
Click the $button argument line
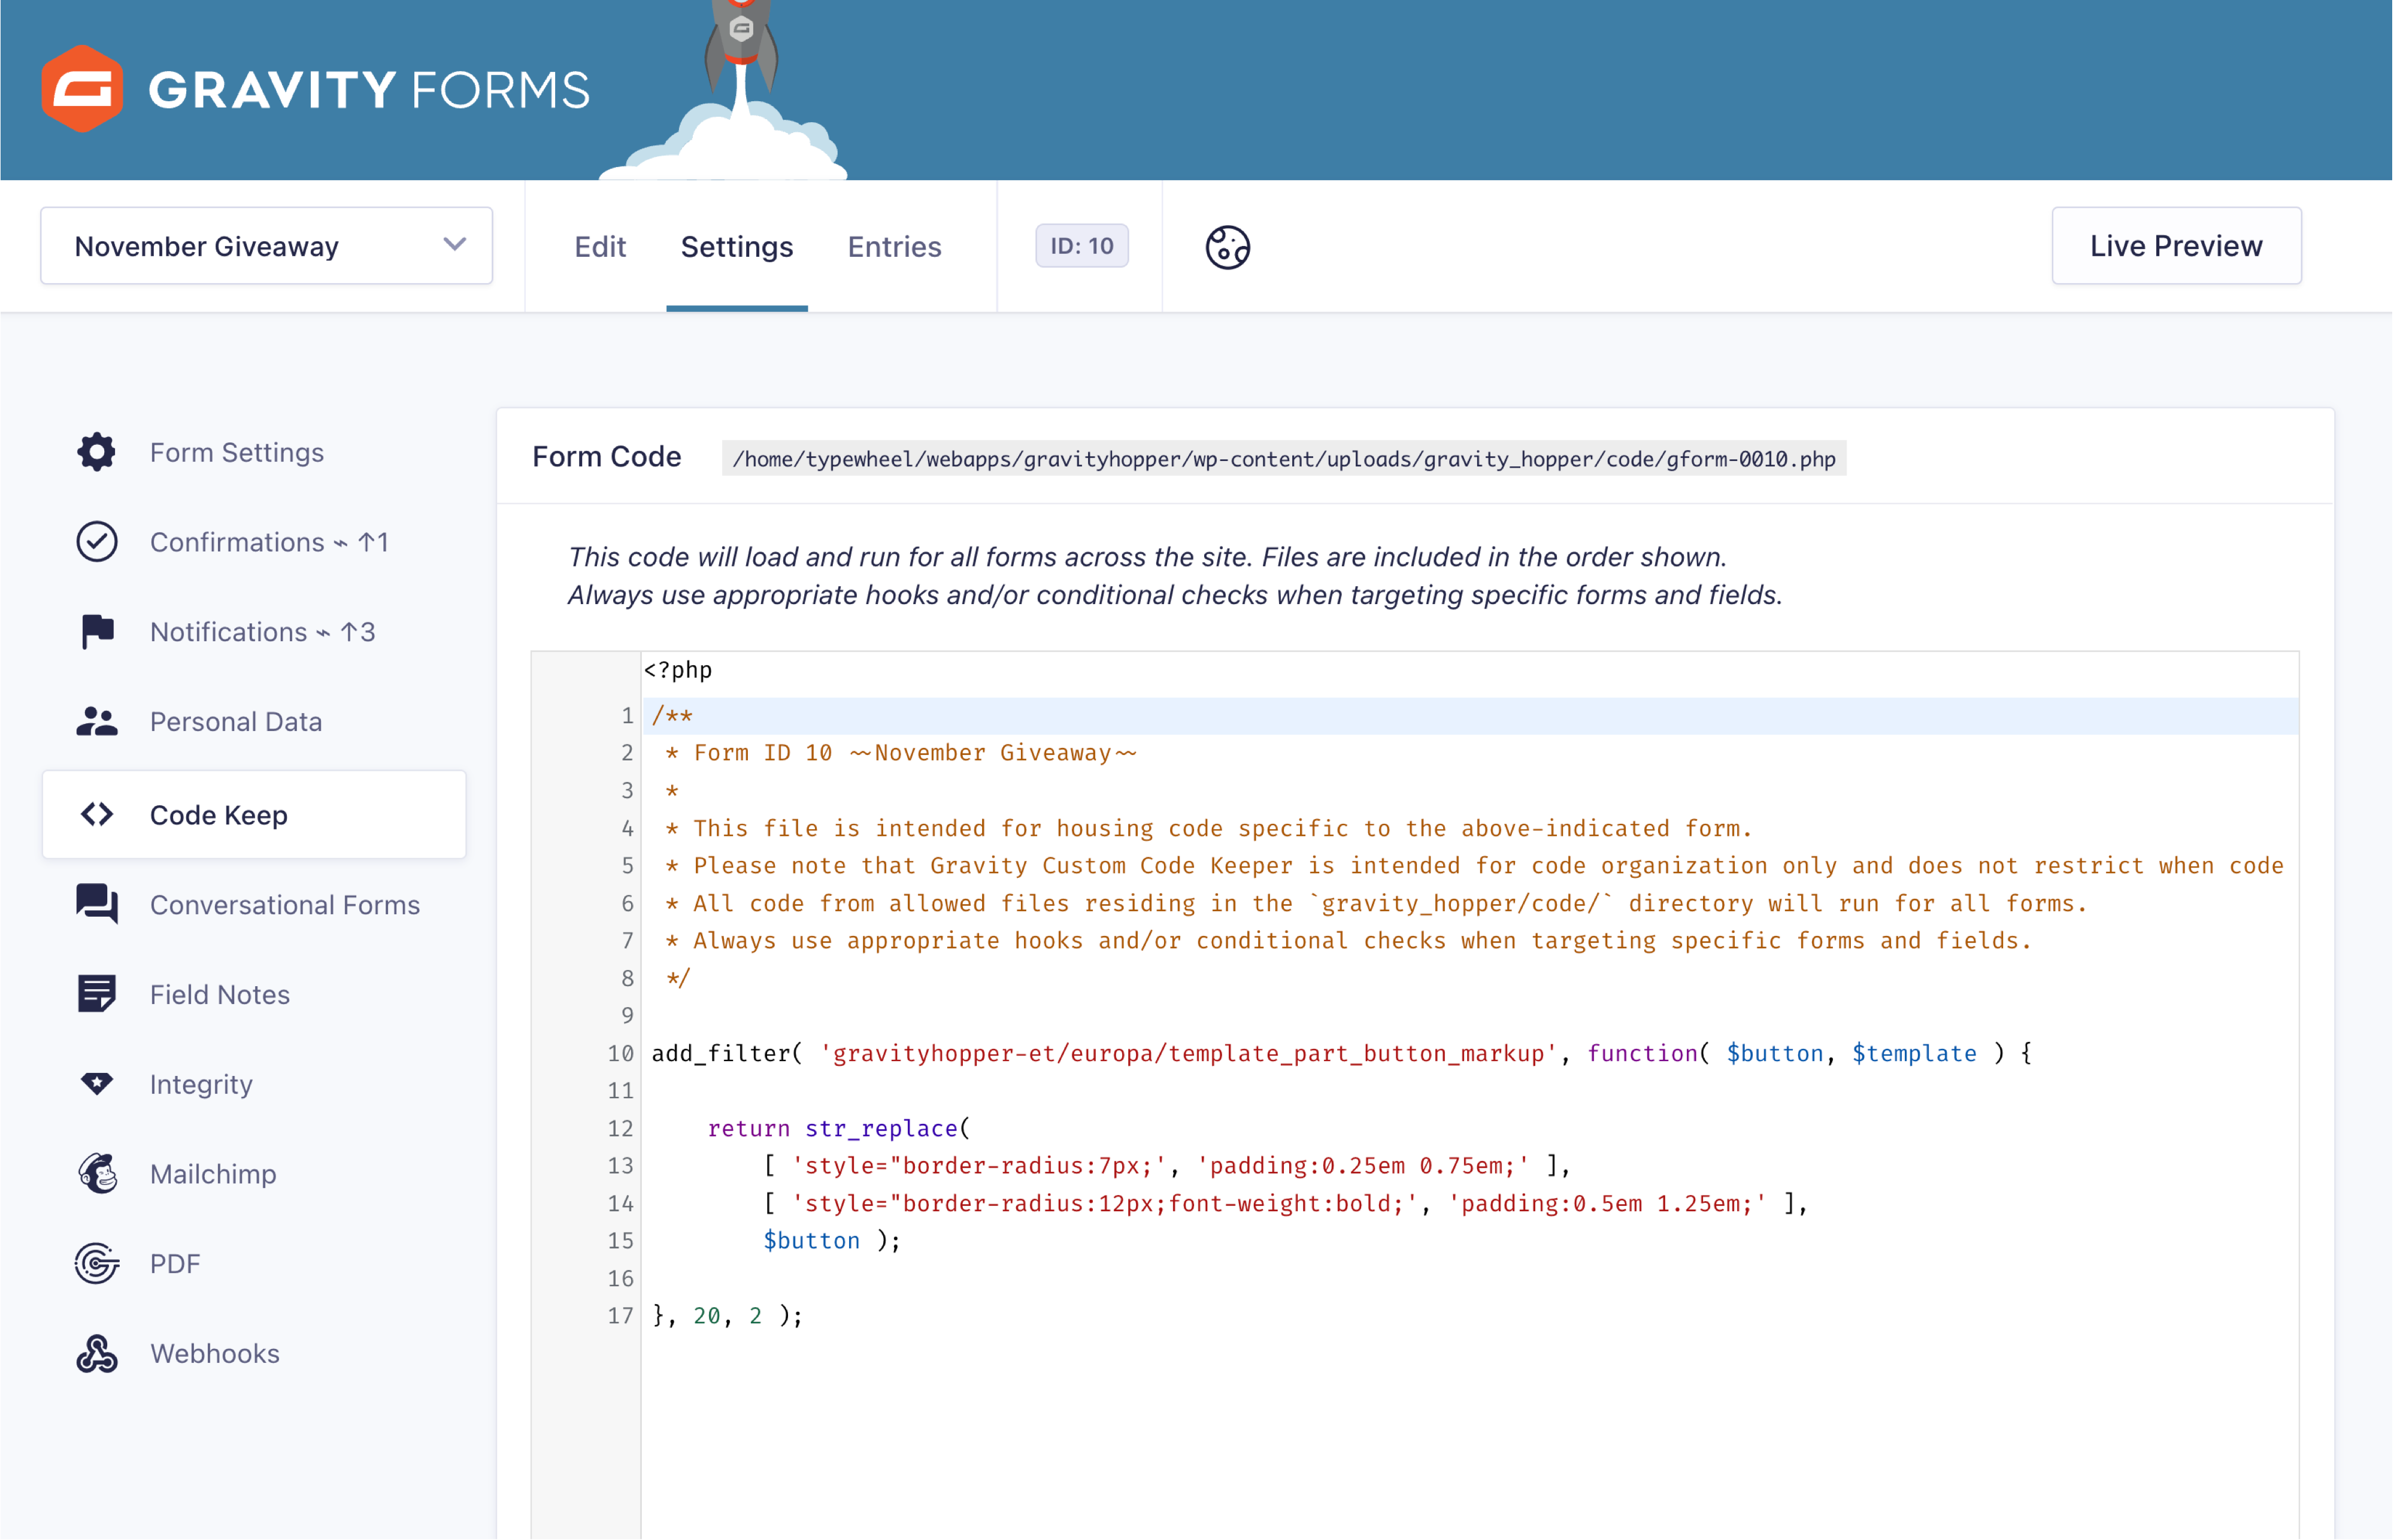(x=832, y=1240)
